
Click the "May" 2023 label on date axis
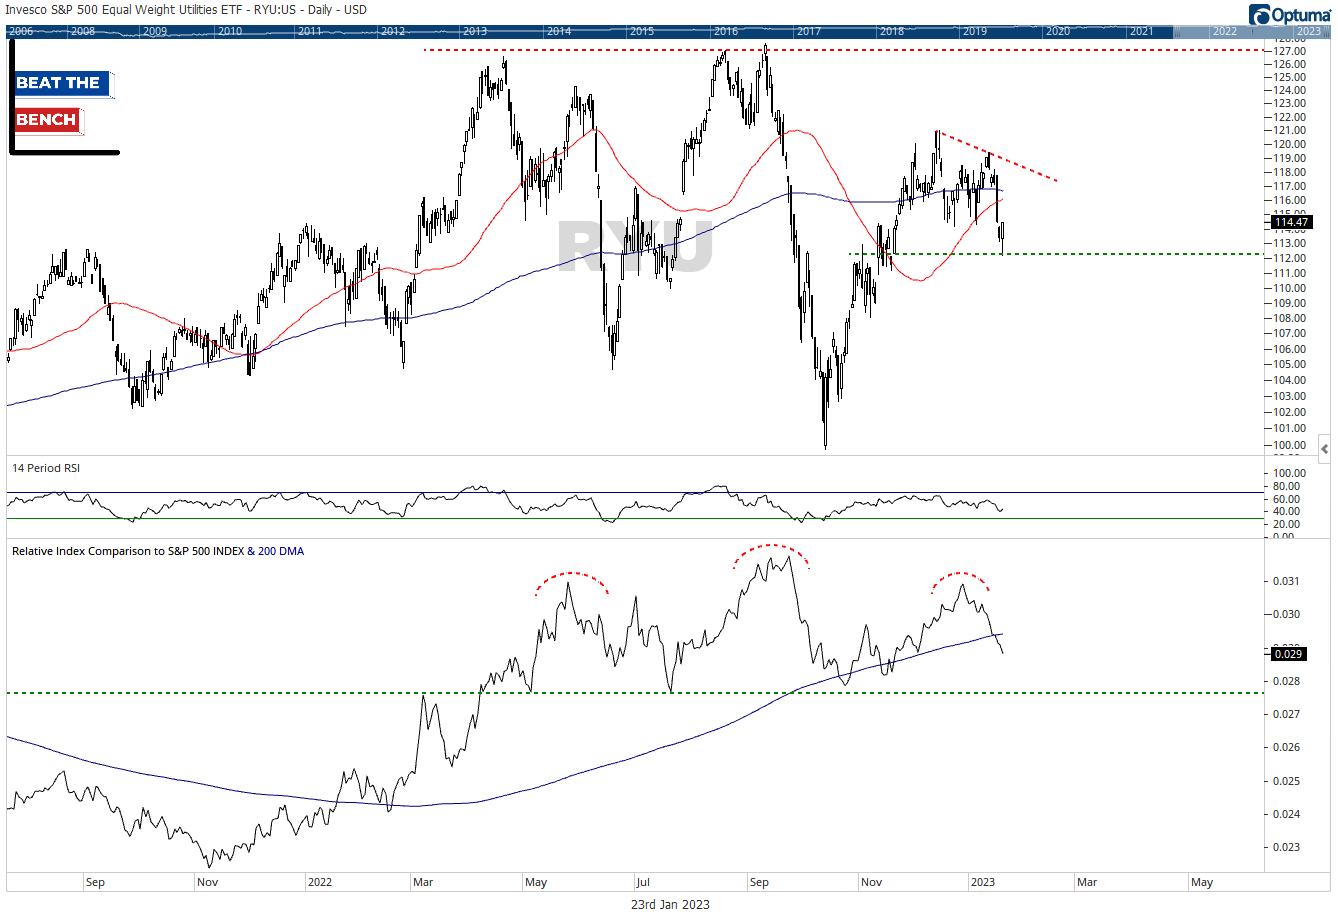(1202, 882)
